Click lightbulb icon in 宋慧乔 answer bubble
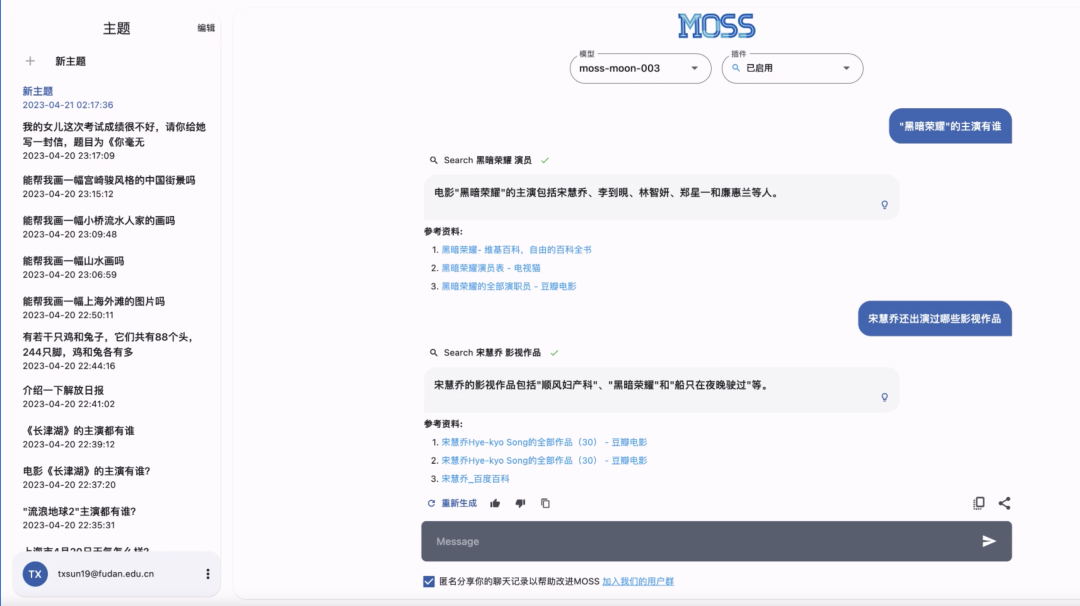The width and height of the screenshot is (1080, 606). click(x=884, y=397)
